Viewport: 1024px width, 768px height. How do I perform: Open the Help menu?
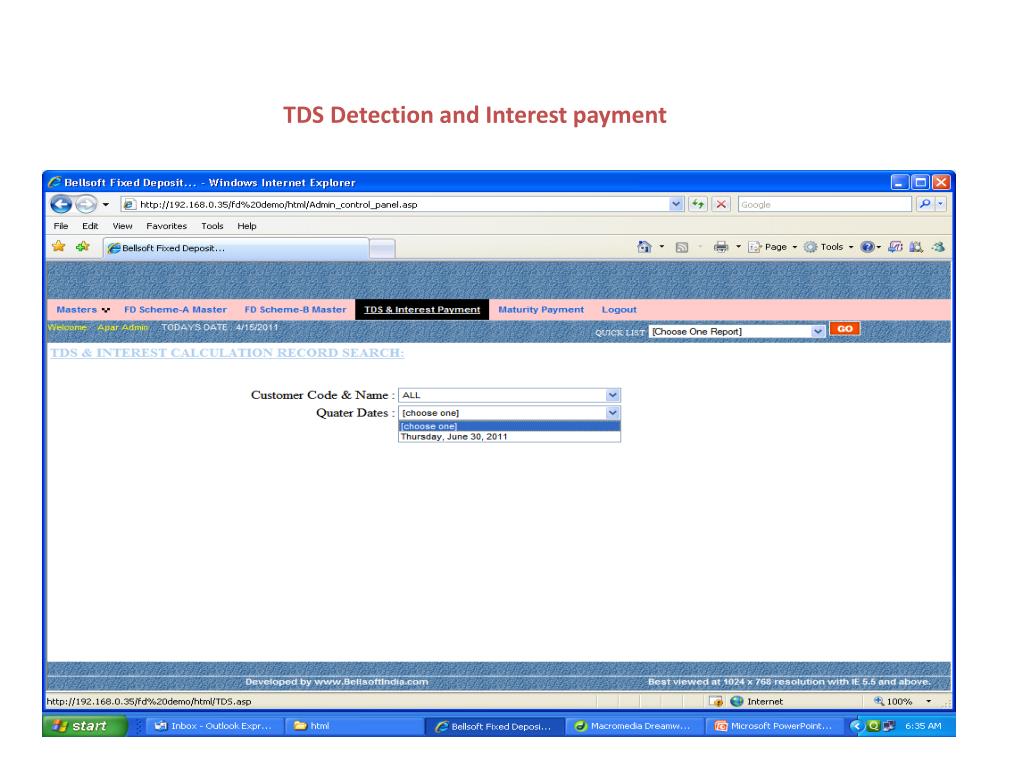[247, 226]
